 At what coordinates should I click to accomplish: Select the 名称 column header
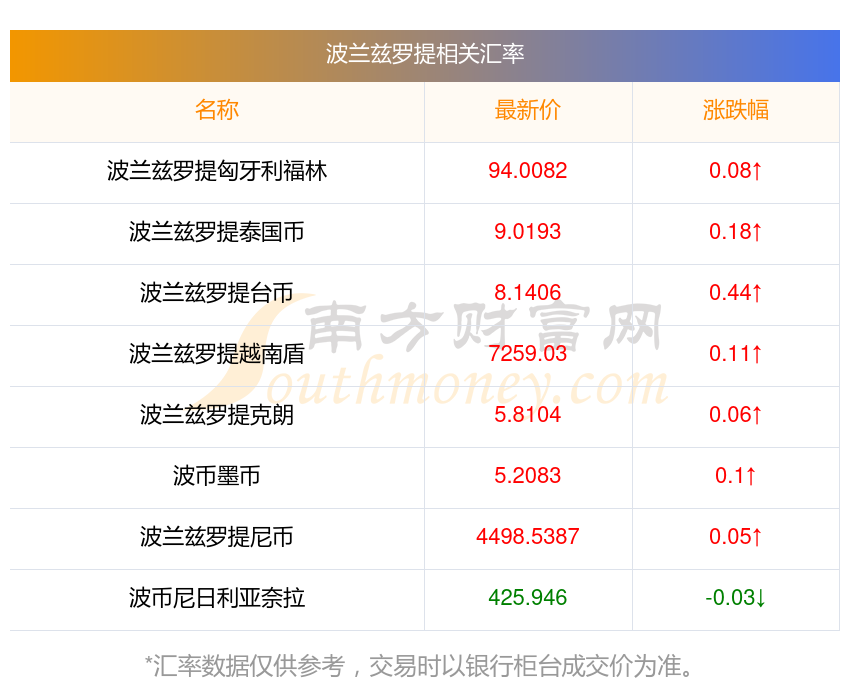tap(217, 110)
